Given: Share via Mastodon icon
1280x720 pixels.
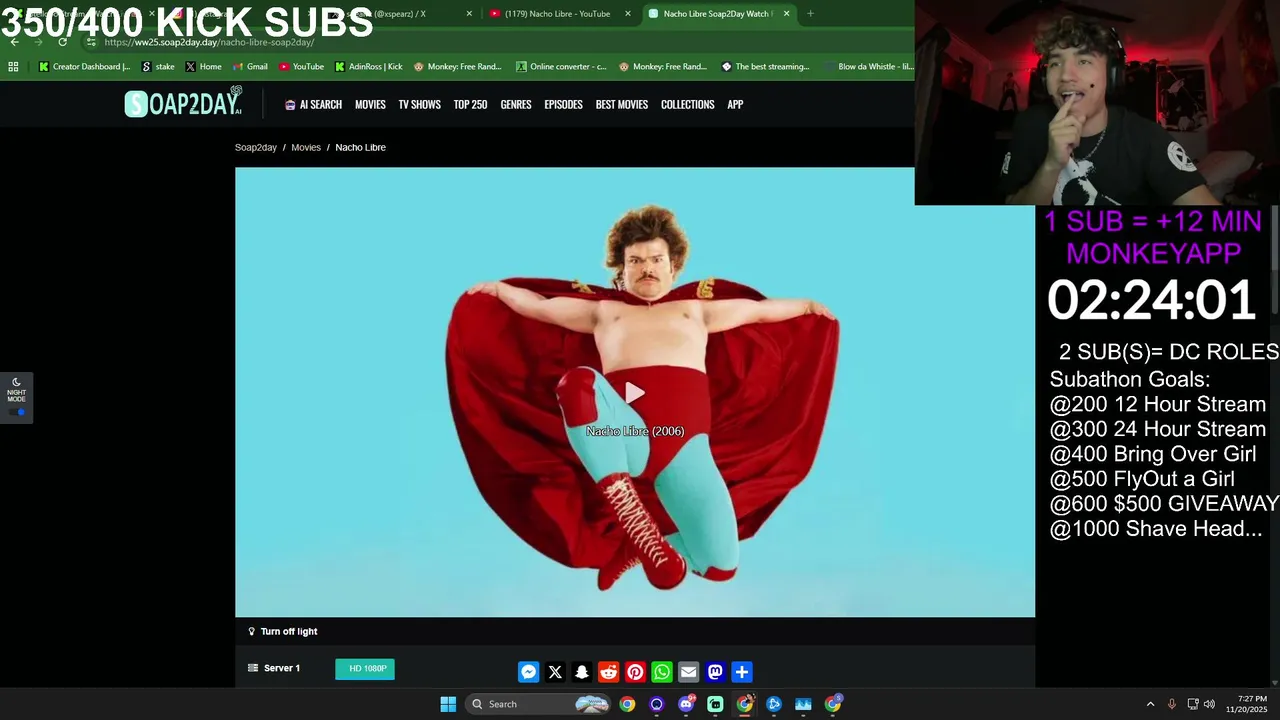Looking at the screenshot, I should tap(715, 672).
